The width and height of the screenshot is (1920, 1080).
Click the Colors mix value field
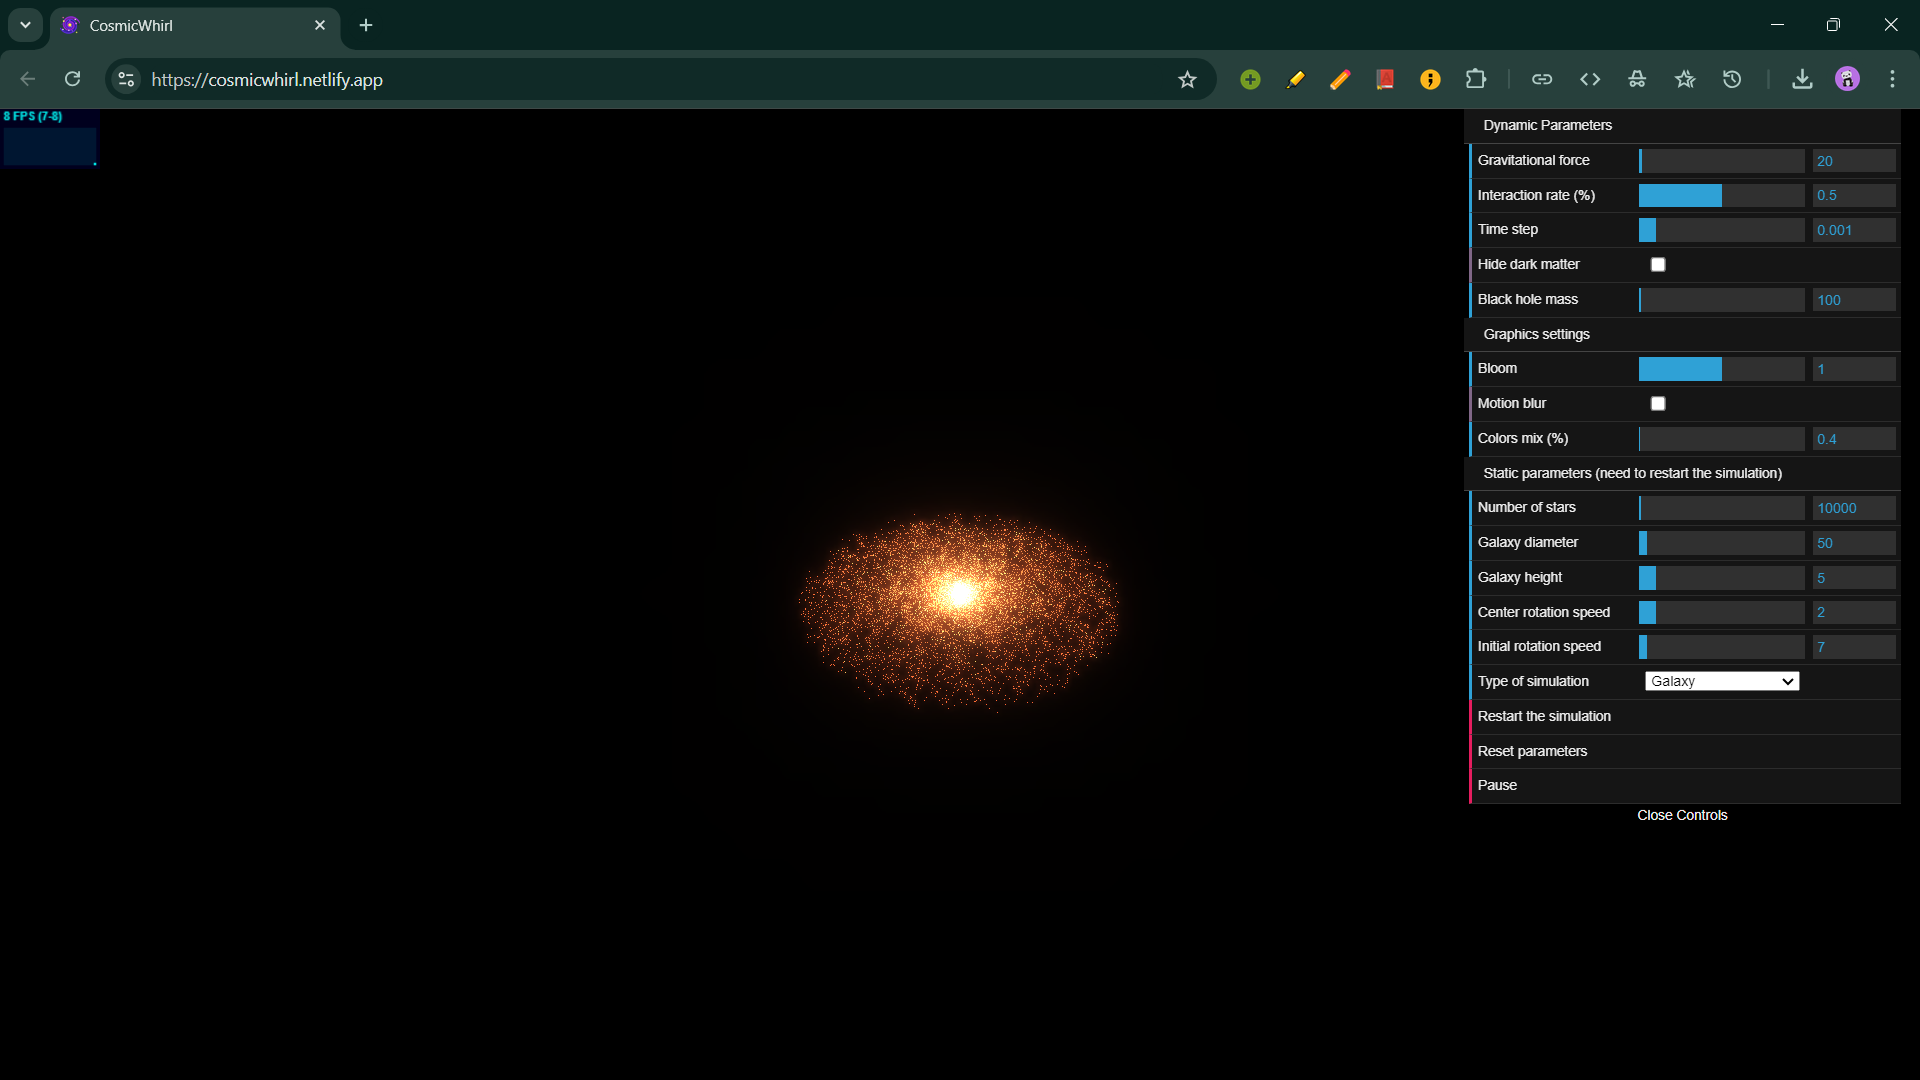[1854, 438]
